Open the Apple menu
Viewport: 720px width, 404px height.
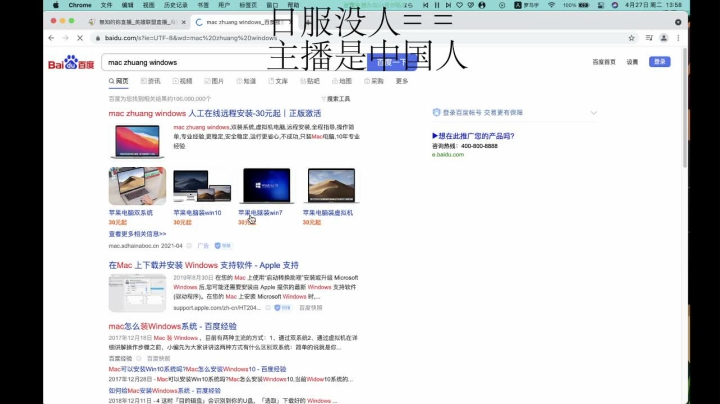click(x=56, y=5)
